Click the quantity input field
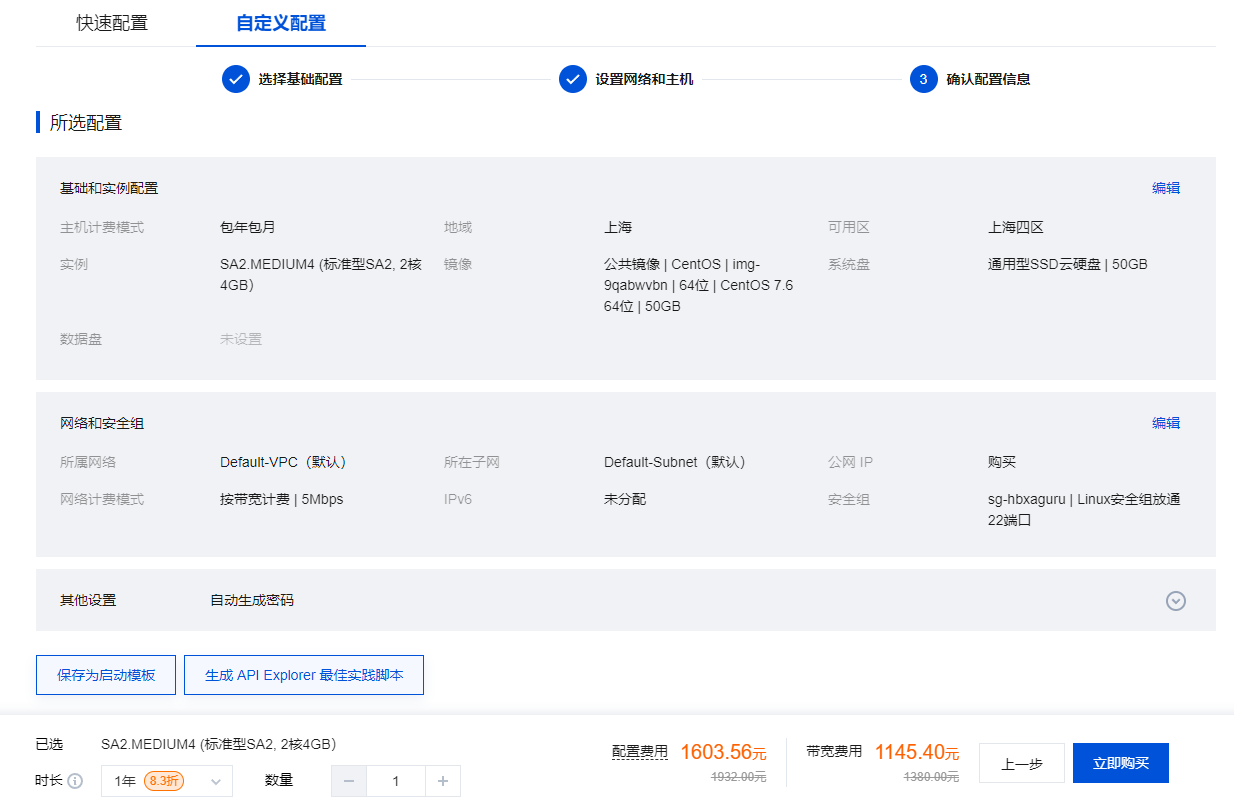The width and height of the screenshot is (1234, 805). pos(396,781)
